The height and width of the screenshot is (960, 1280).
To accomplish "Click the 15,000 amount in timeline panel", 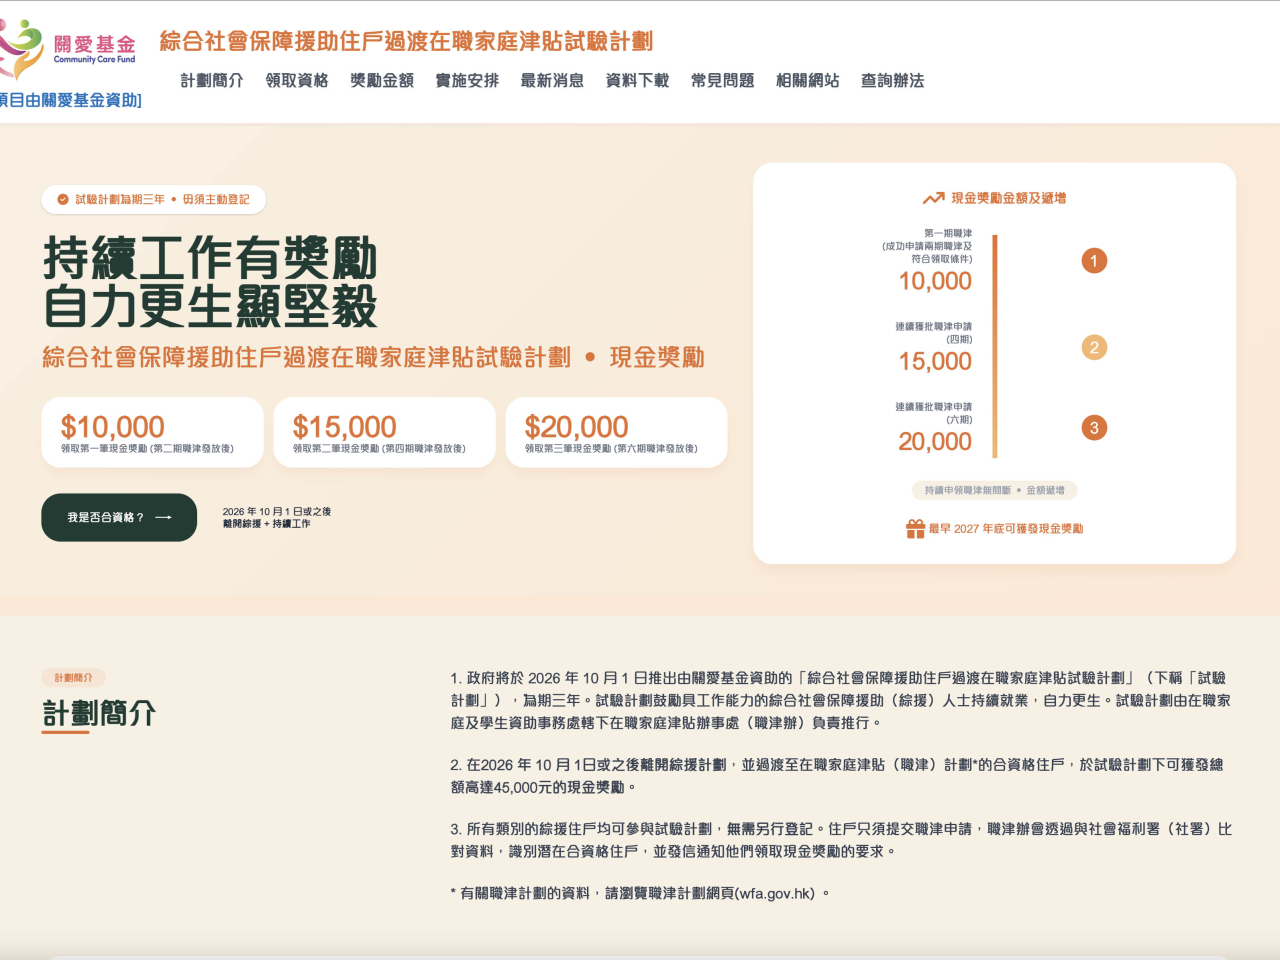I will tap(935, 361).
